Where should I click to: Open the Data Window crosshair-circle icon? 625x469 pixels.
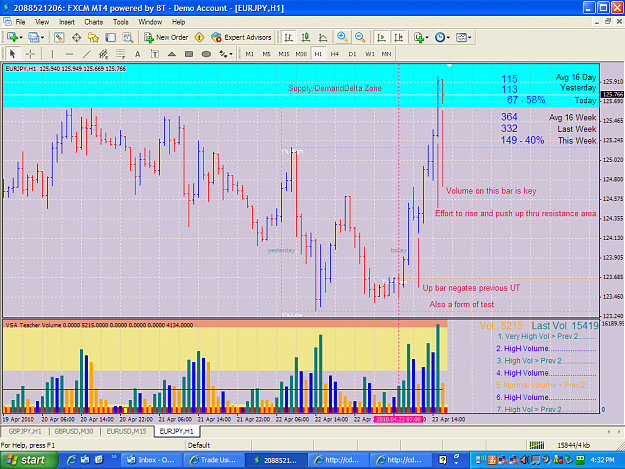coord(76,37)
